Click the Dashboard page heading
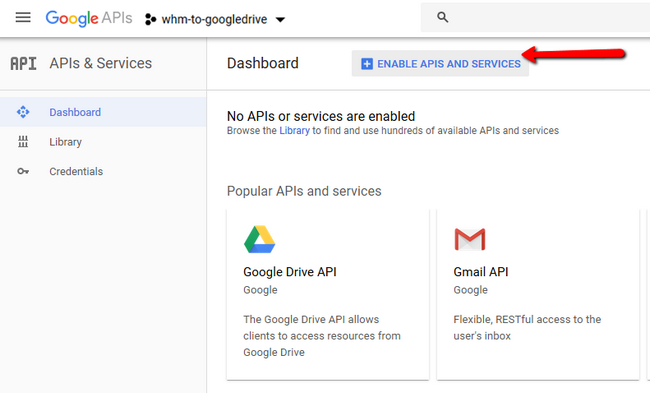Viewport: 650px width, 393px height. tap(263, 63)
